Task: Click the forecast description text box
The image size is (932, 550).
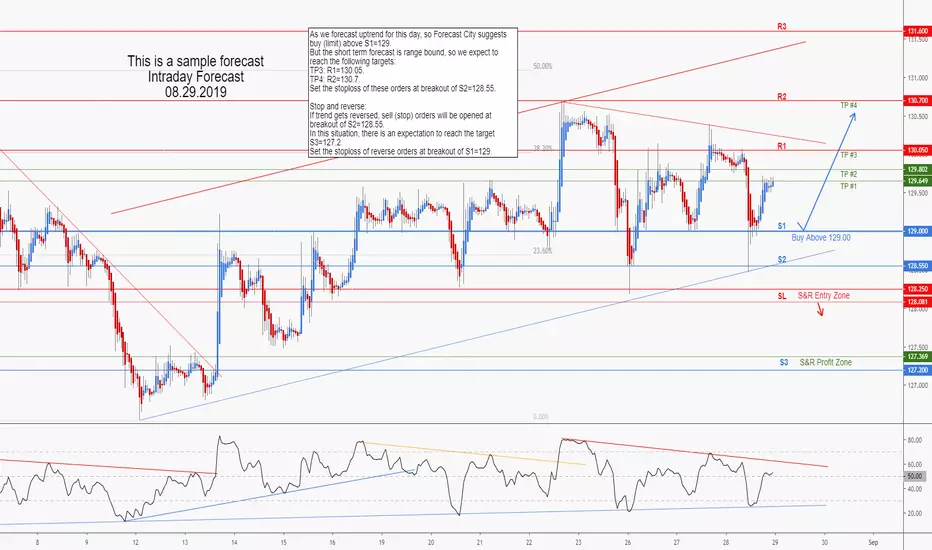Action: (413, 93)
